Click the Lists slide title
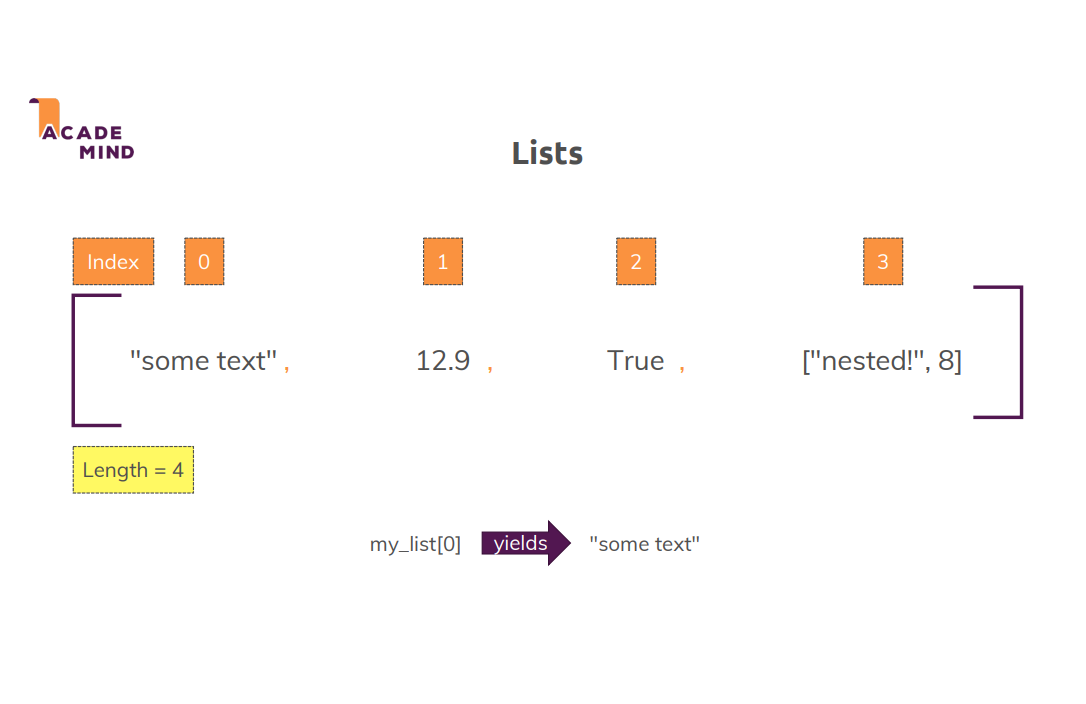 (x=547, y=153)
